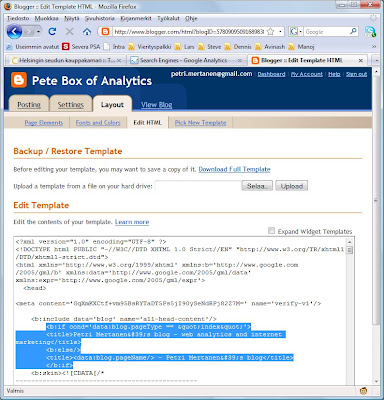
Task: Open the address bar history dropdown
Action: pyautogui.click(x=280, y=32)
